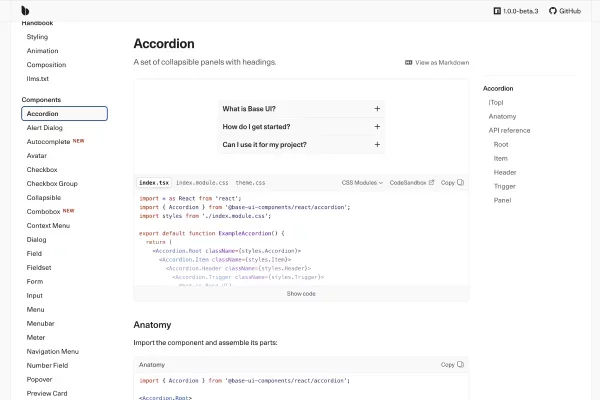Go to the Alert Dialog component page
Image resolution: width=600 pixels, height=400 pixels.
click(44, 128)
